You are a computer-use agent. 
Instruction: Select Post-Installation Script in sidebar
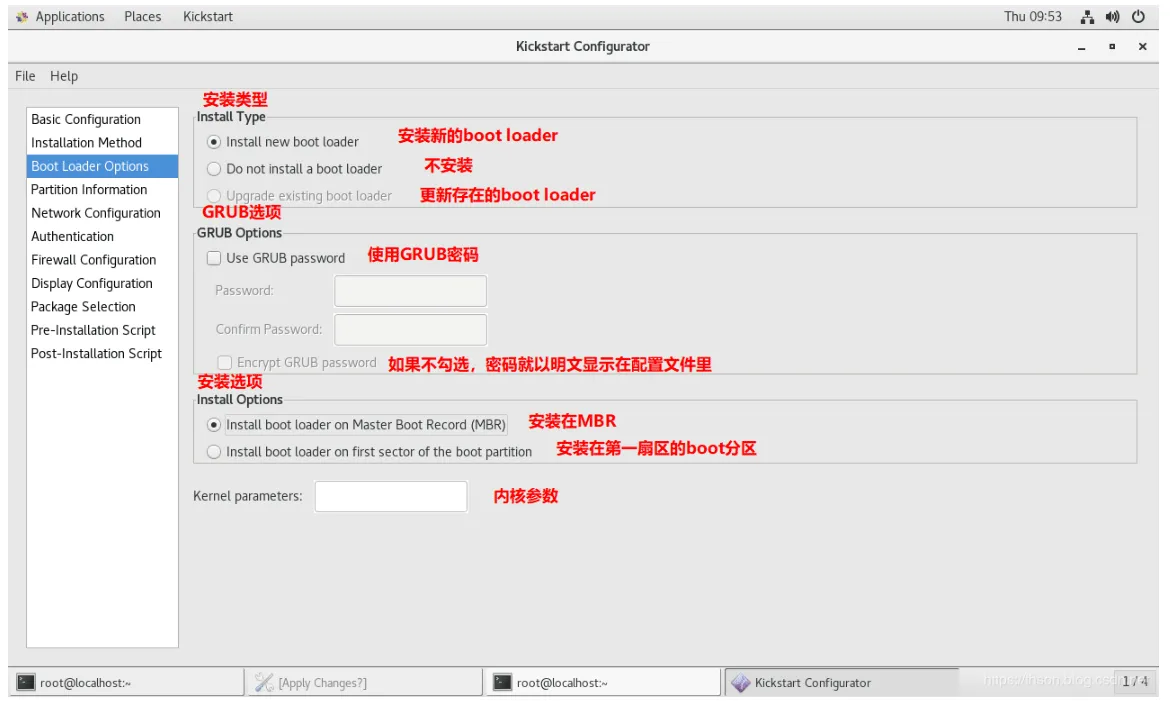coord(102,353)
